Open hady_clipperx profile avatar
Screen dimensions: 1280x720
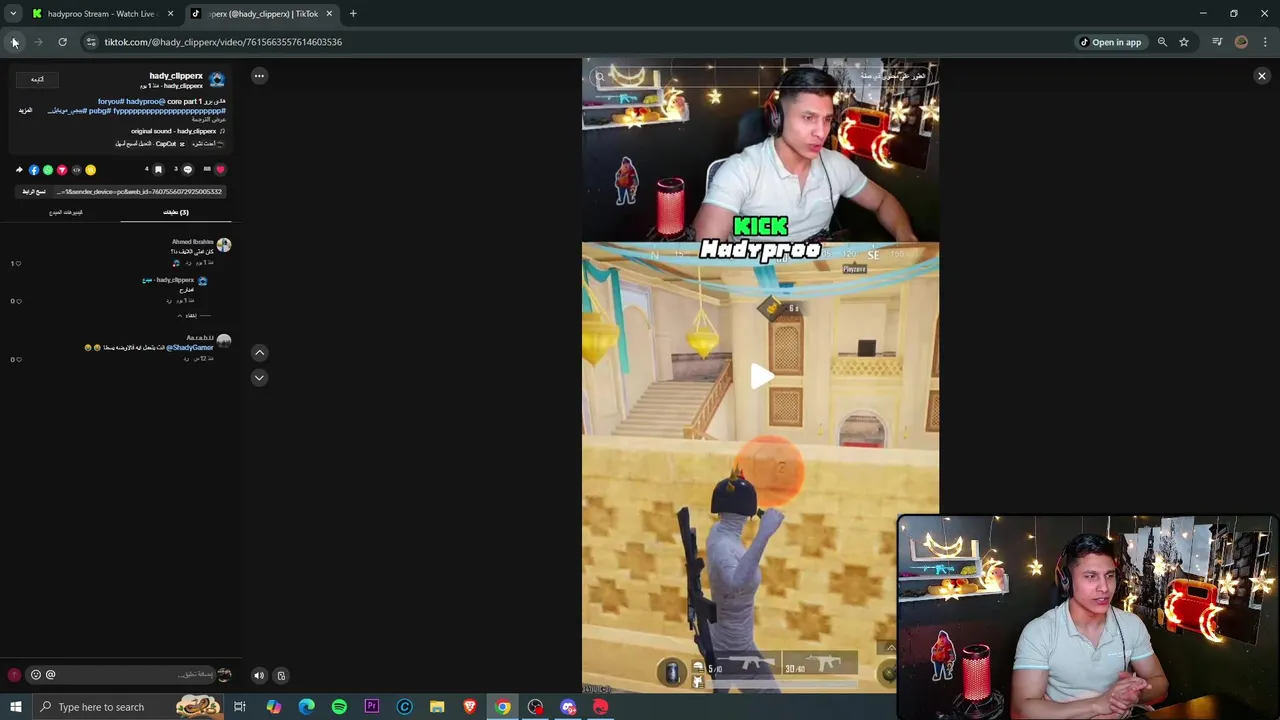tap(218, 80)
